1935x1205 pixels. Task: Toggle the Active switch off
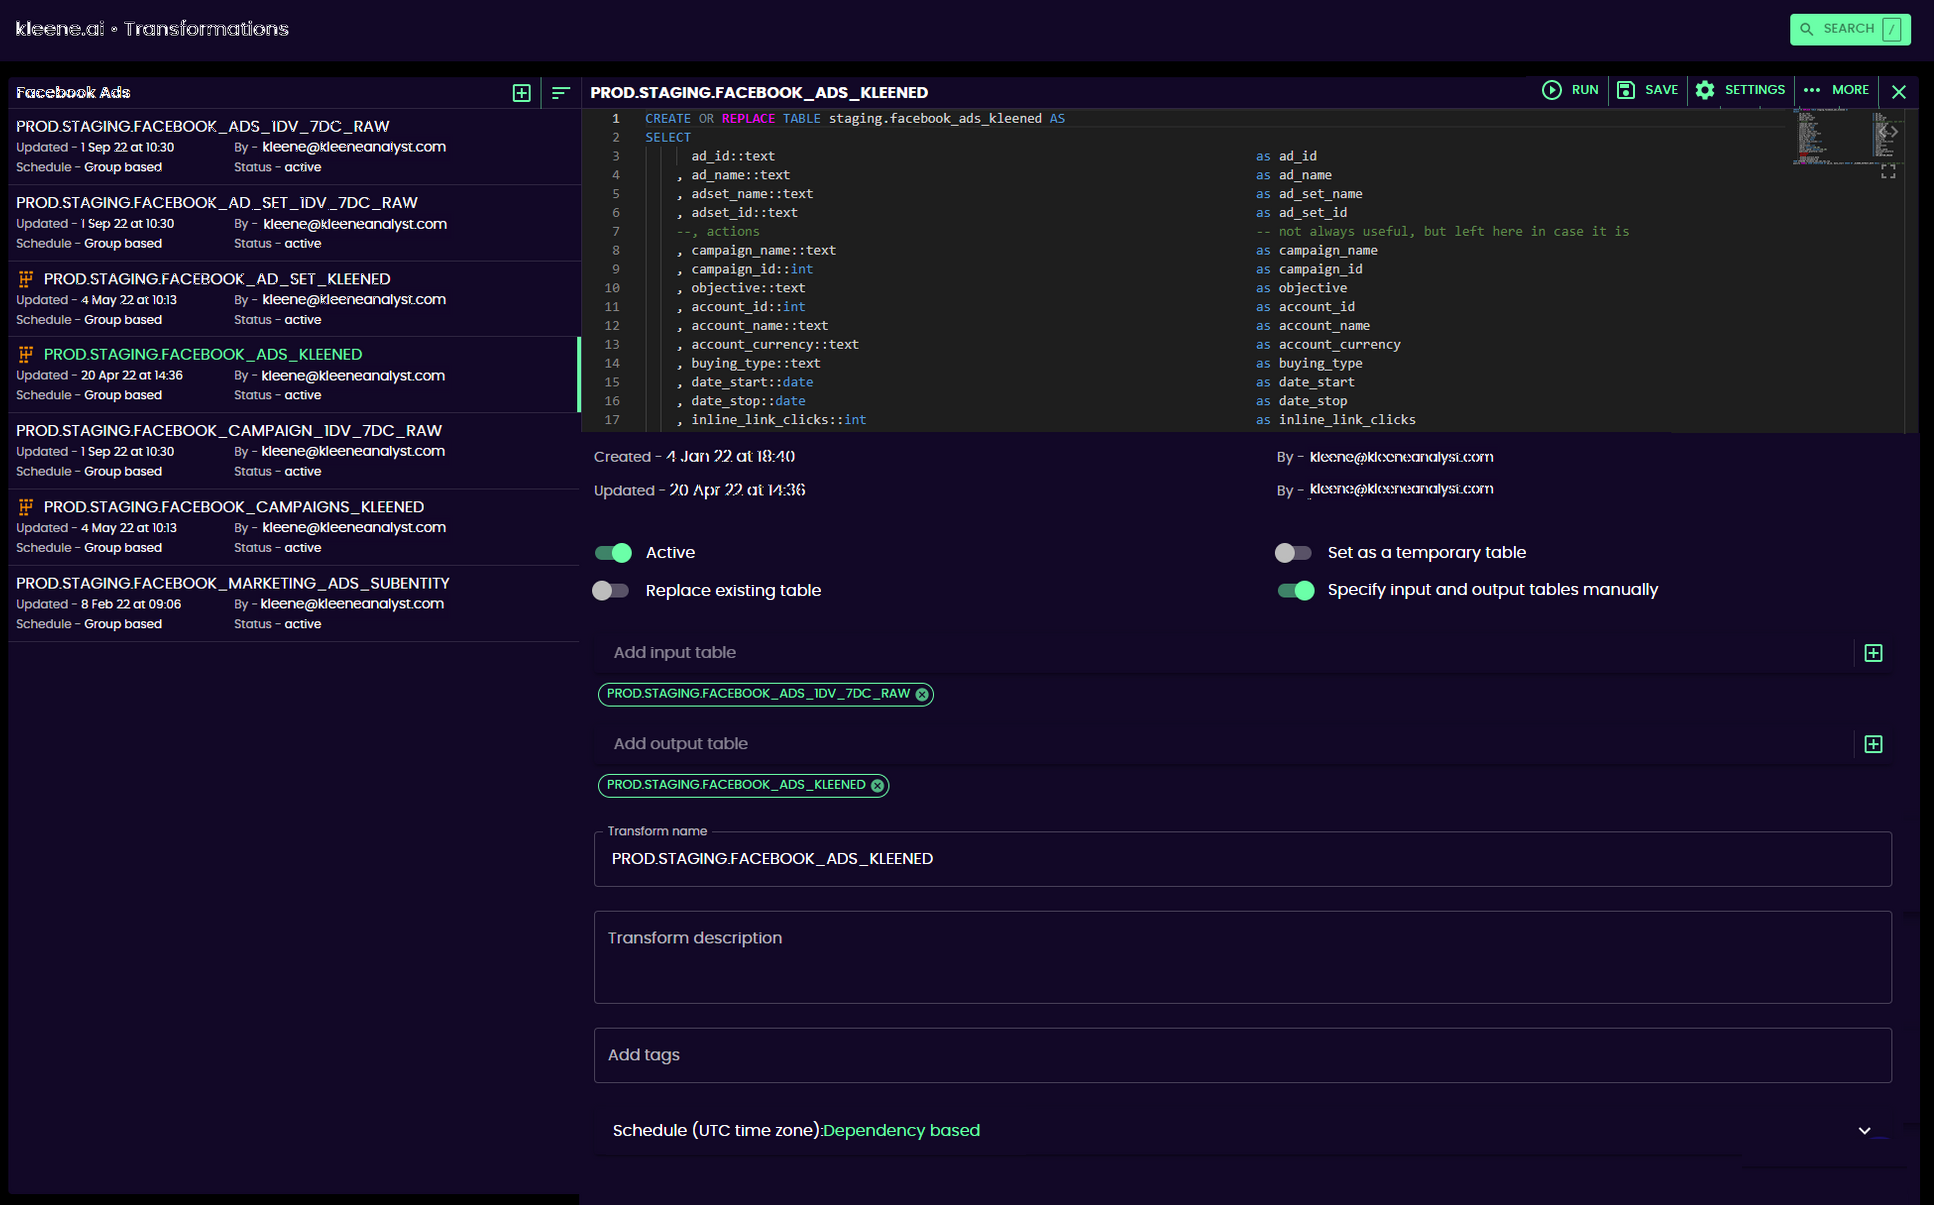pos(613,553)
